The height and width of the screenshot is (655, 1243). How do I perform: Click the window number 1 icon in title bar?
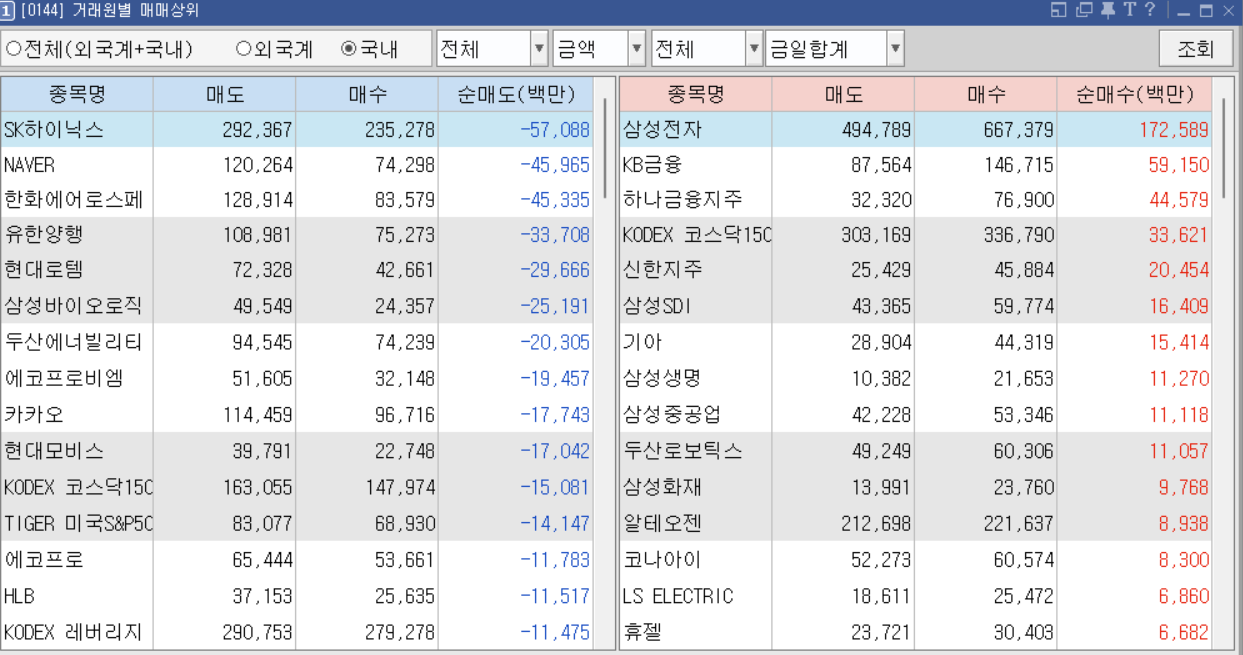tap(8, 11)
